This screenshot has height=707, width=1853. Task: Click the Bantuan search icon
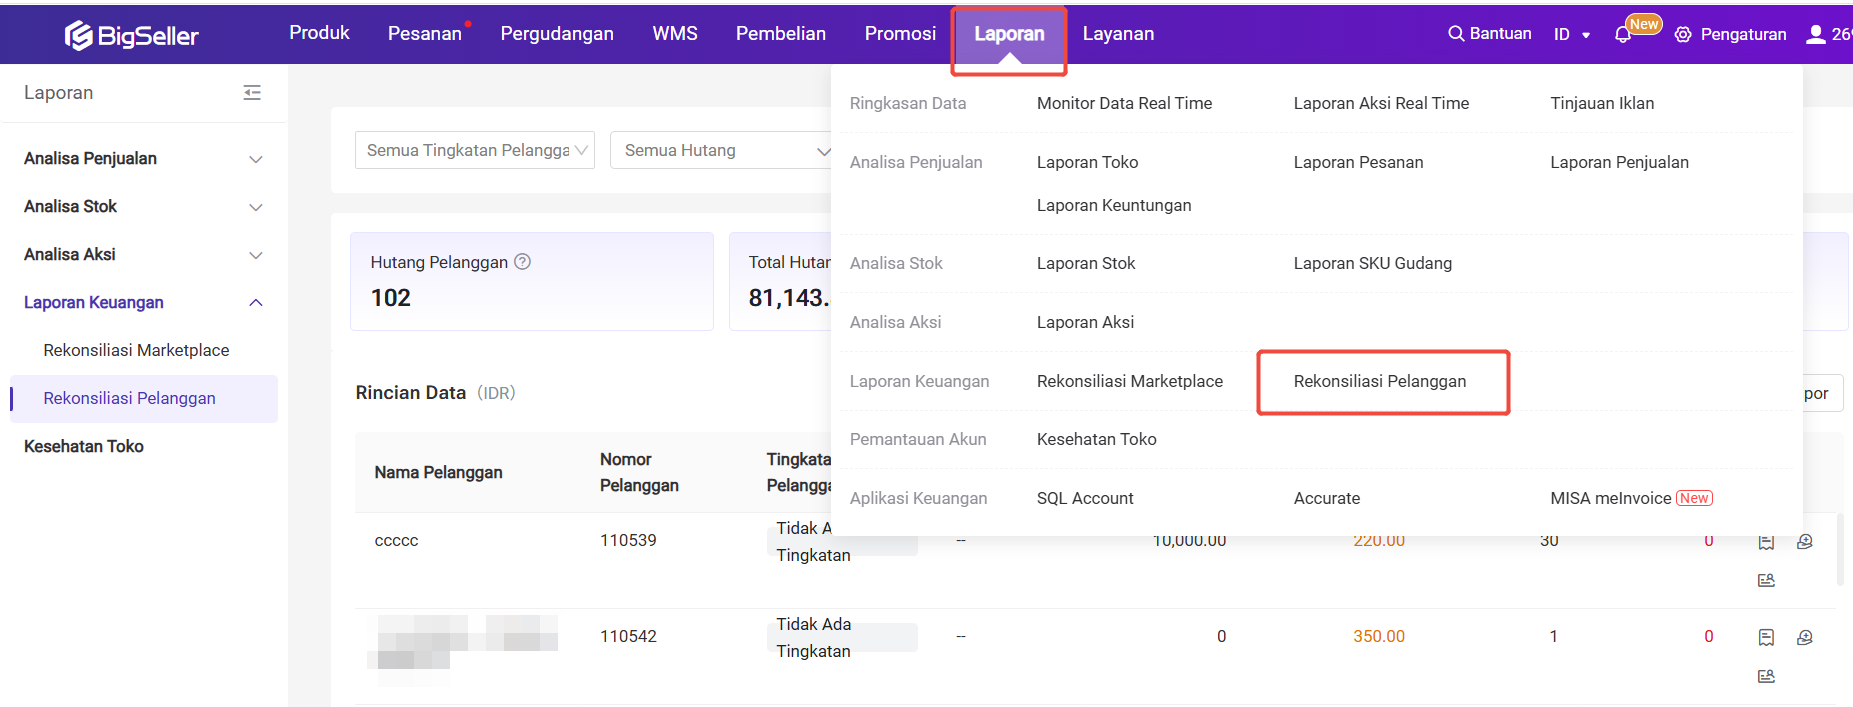1456,34
